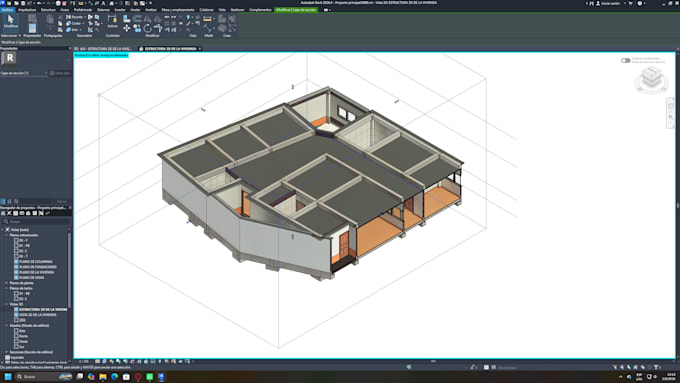Open the Caja de sección type dropdown
Screen dimensions: 680x383
point(24,73)
